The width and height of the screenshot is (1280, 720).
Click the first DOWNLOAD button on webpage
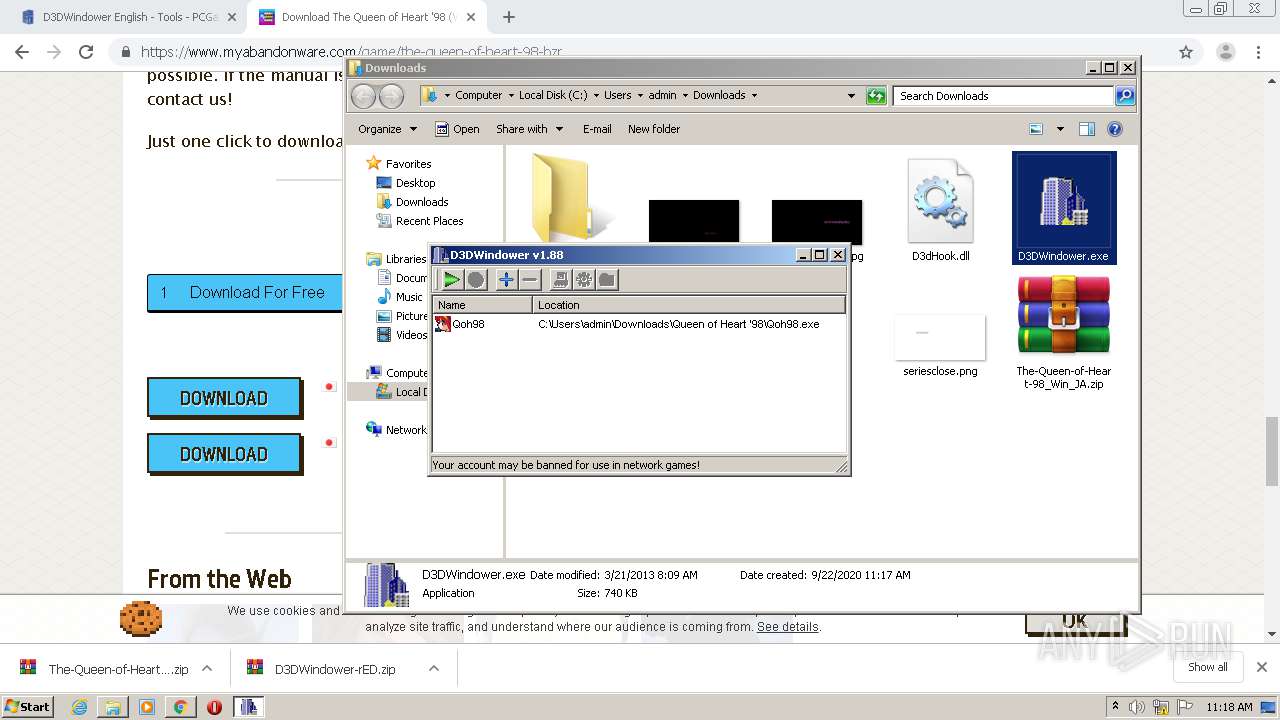coord(224,398)
